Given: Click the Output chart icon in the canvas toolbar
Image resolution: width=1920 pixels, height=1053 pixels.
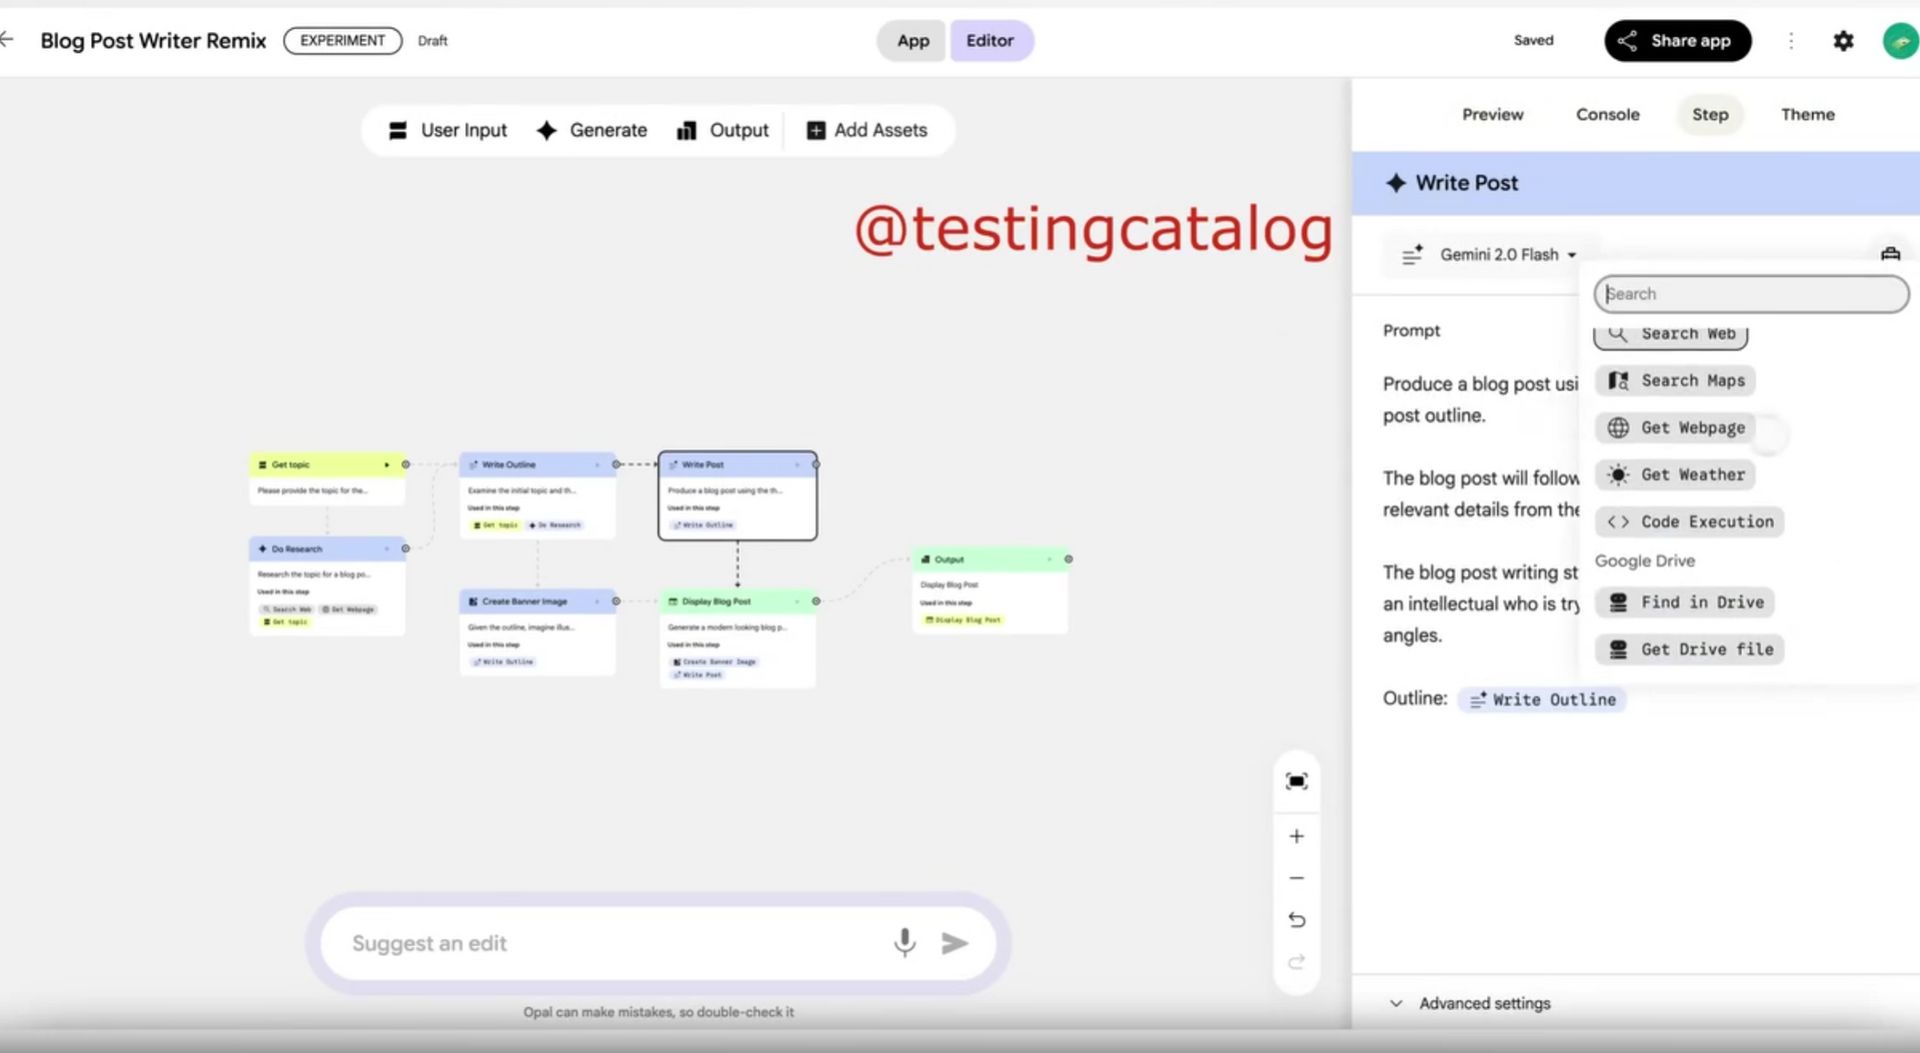Looking at the screenshot, I should pyautogui.click(x=686, y=131).
